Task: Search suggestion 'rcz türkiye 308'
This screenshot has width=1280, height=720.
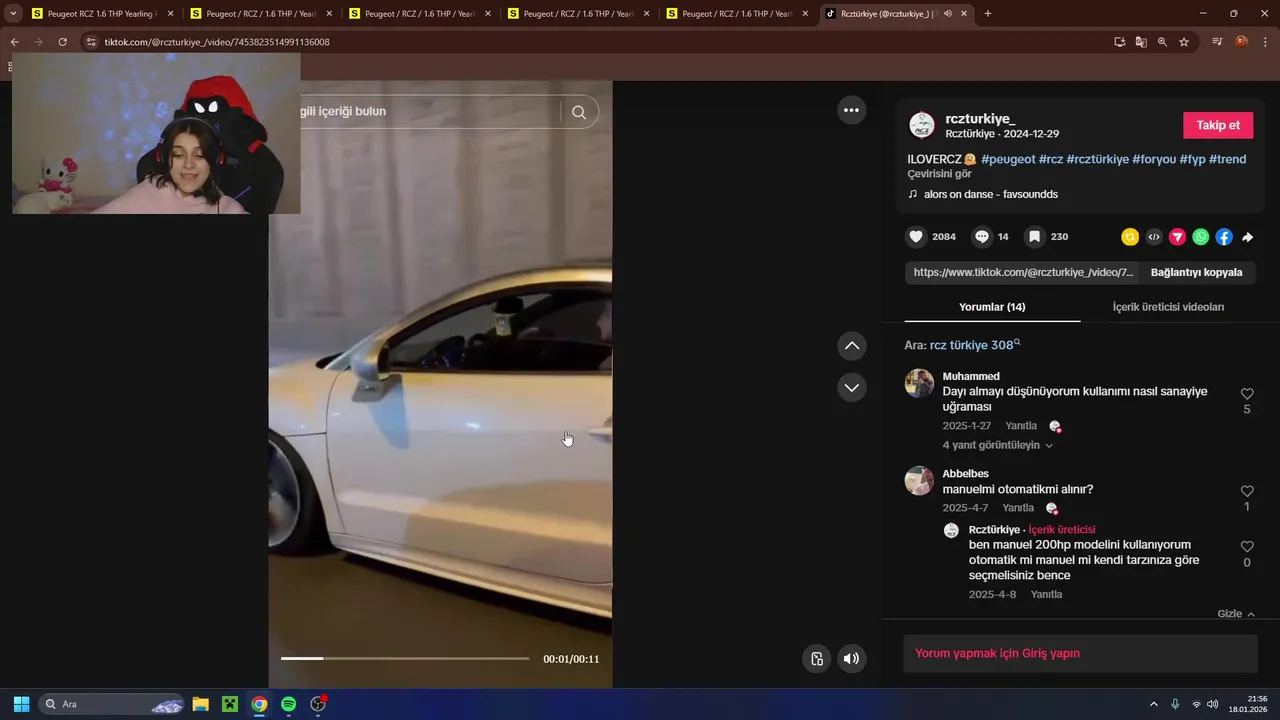Action: click(x=975, y=345)
